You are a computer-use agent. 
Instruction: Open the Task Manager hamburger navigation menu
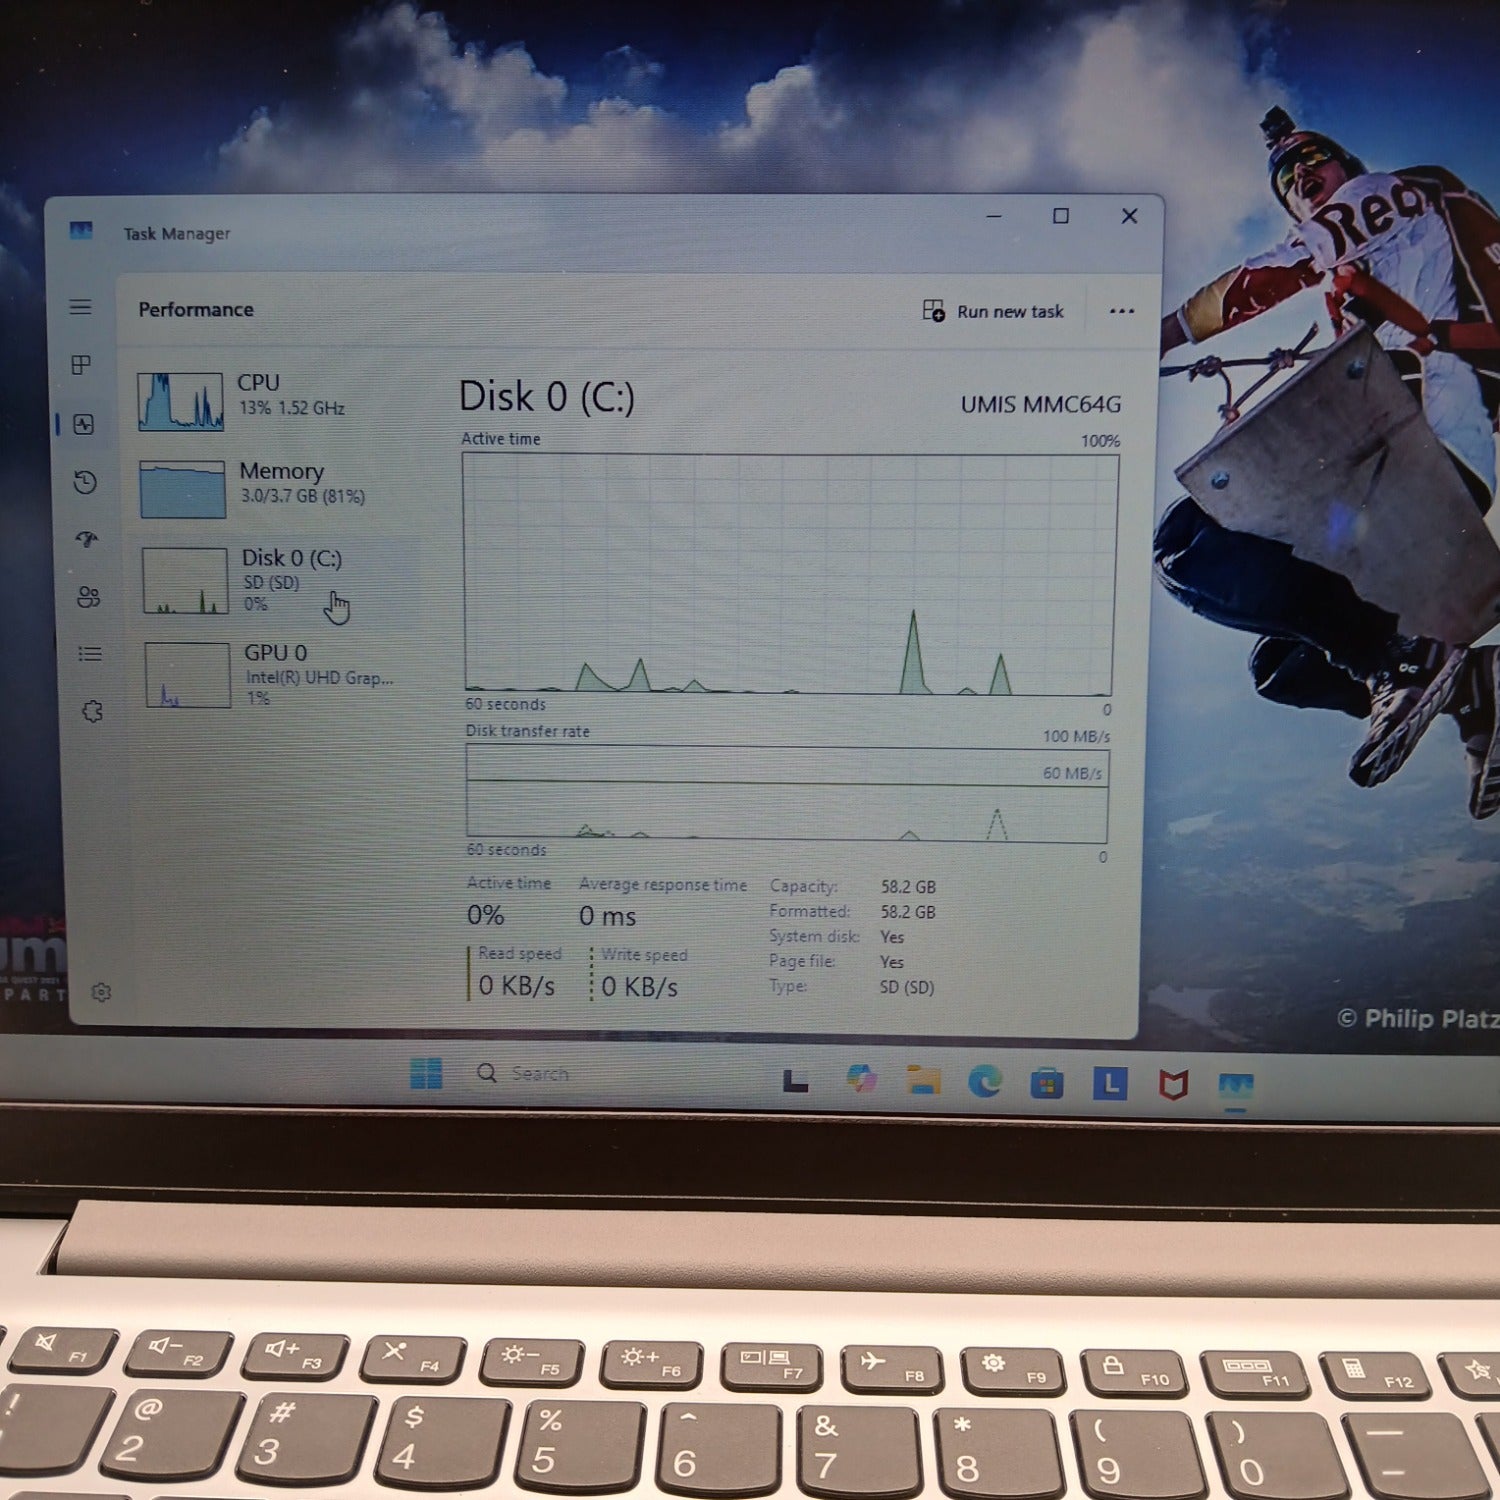coord(81,307)
